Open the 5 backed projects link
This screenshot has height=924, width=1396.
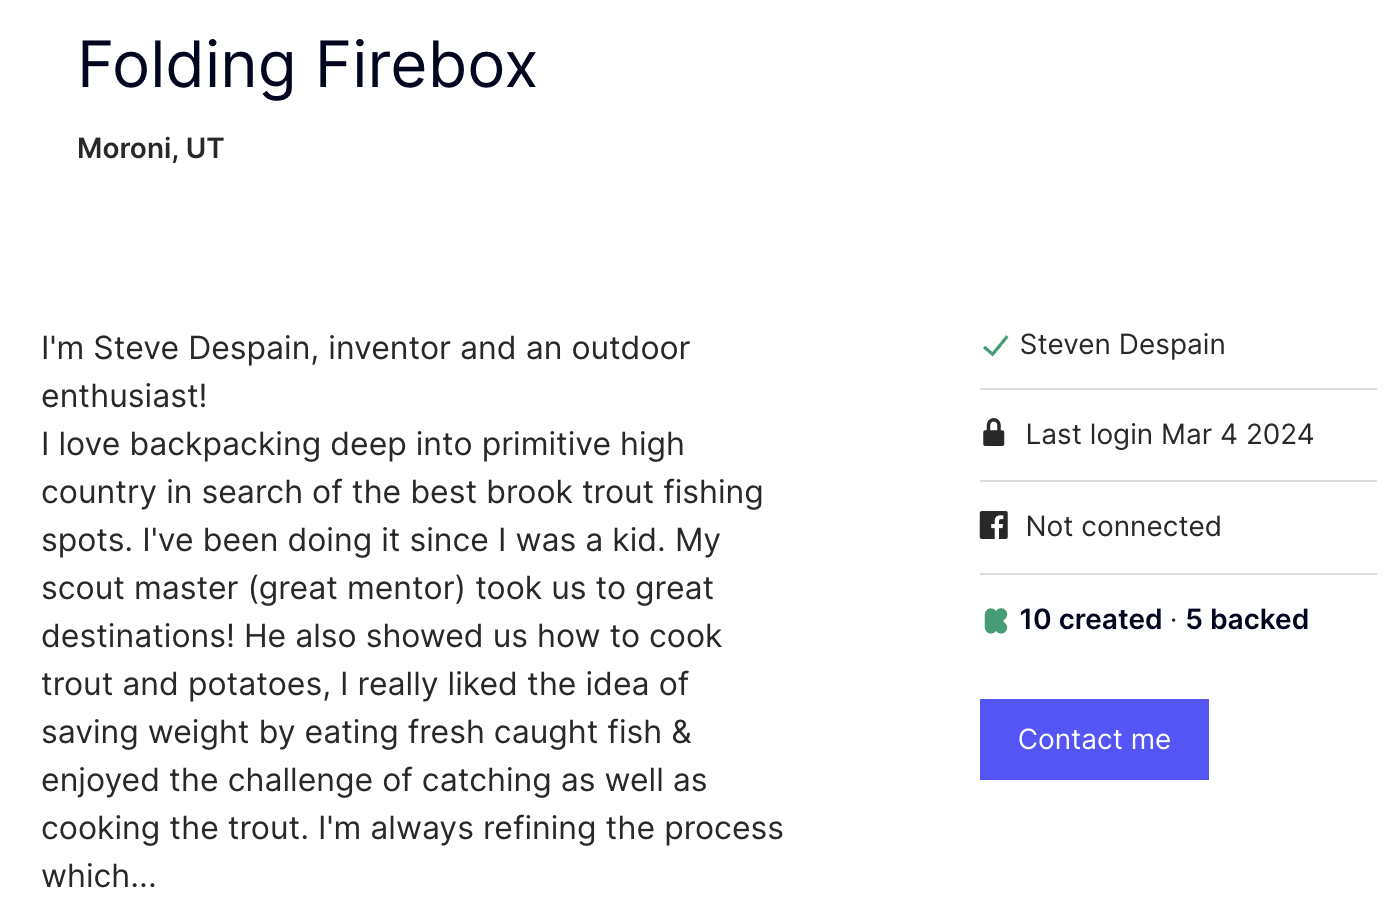pyautogui.click(x=1247, y=620)
